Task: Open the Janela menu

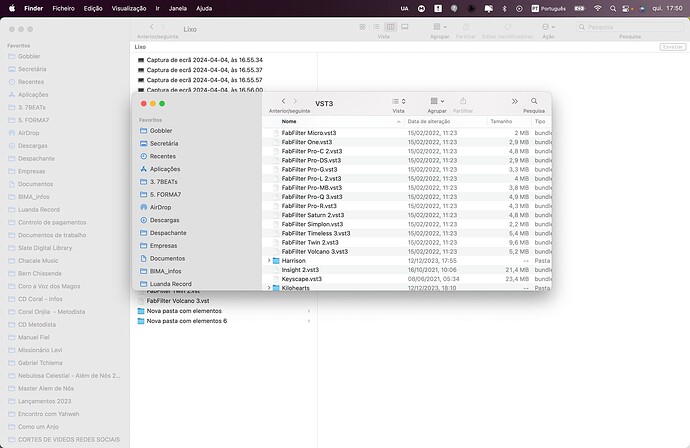Action: (x=178, y=8)
